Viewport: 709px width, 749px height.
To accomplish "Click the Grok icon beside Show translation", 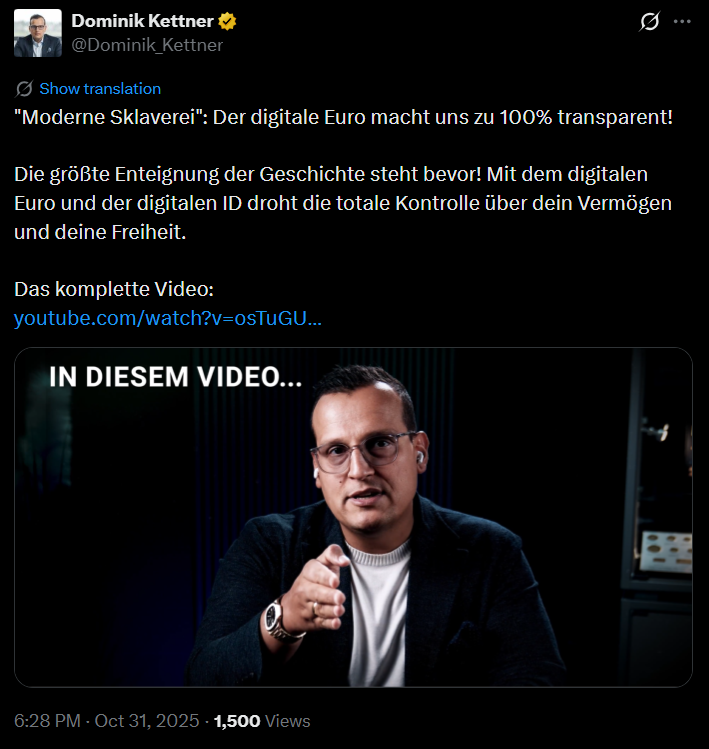I will coord(24,89).
